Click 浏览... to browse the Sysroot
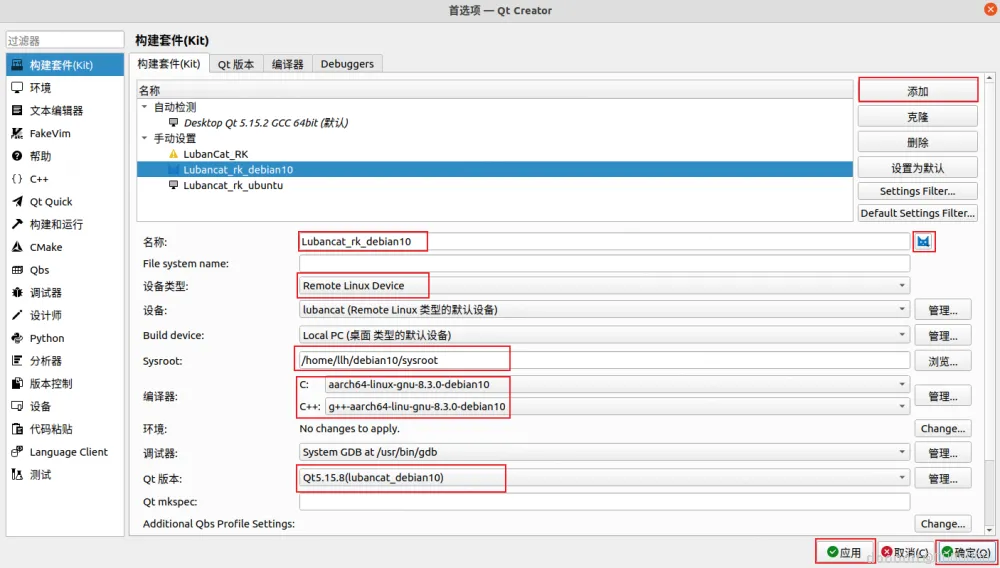The image size is (1000, 568). (x=943, y=361)
